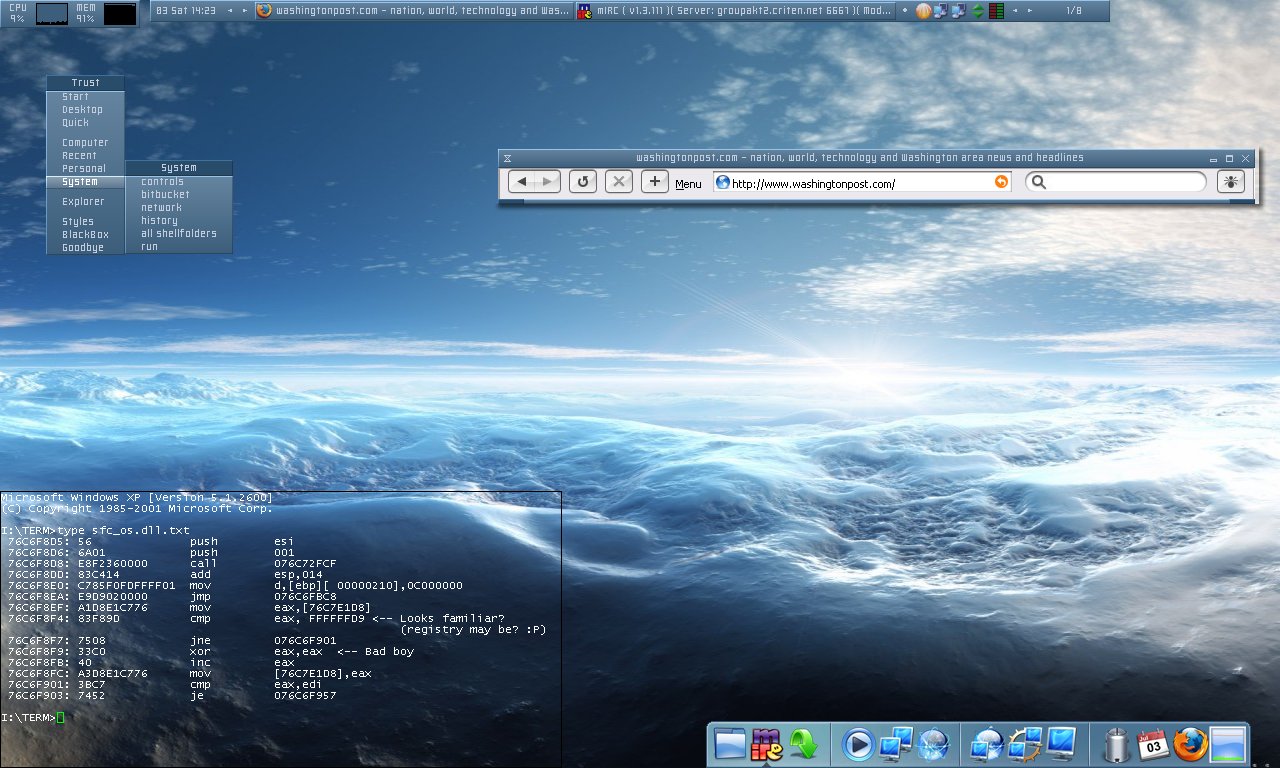Click the spider icon in browser toolbar

1230,182
